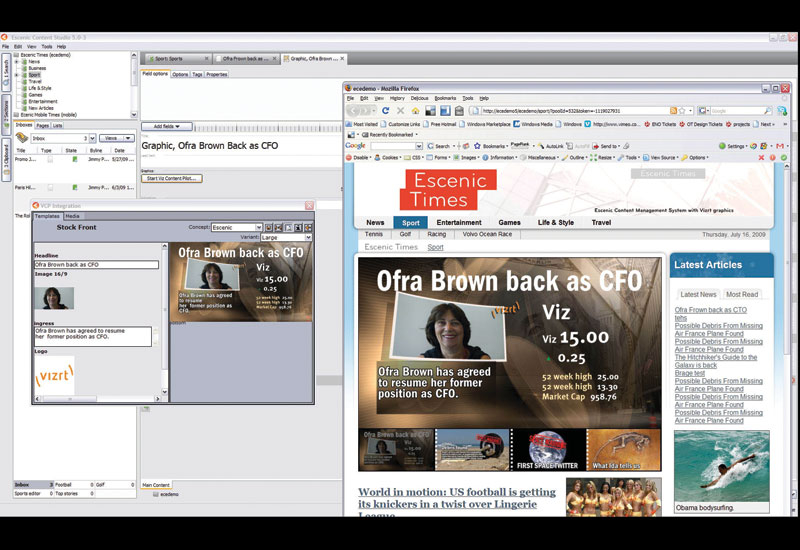
Task: Click The Hitchhiker's Guide to the Galaxy link
Action: pyautogui.click(x=716, y=361)
